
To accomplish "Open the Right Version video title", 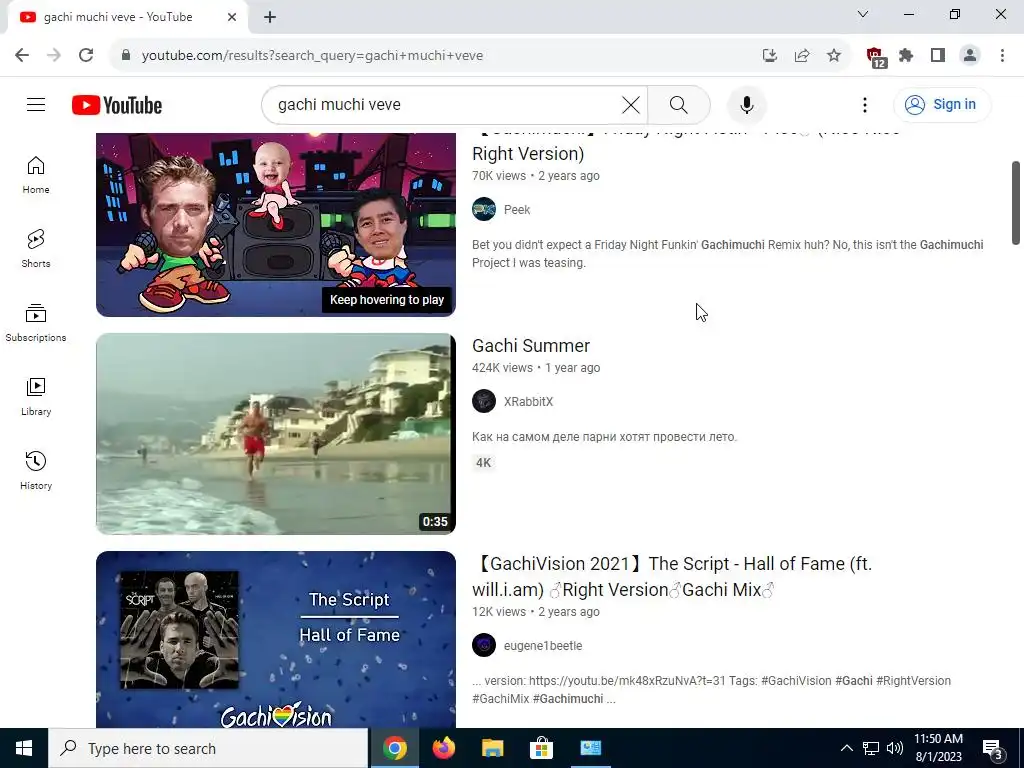I will pyautogui.click(x=686, y=148).
